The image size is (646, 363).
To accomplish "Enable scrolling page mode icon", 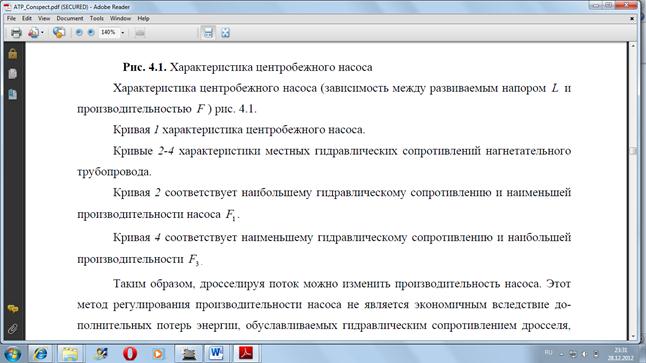I will point(208,33).
